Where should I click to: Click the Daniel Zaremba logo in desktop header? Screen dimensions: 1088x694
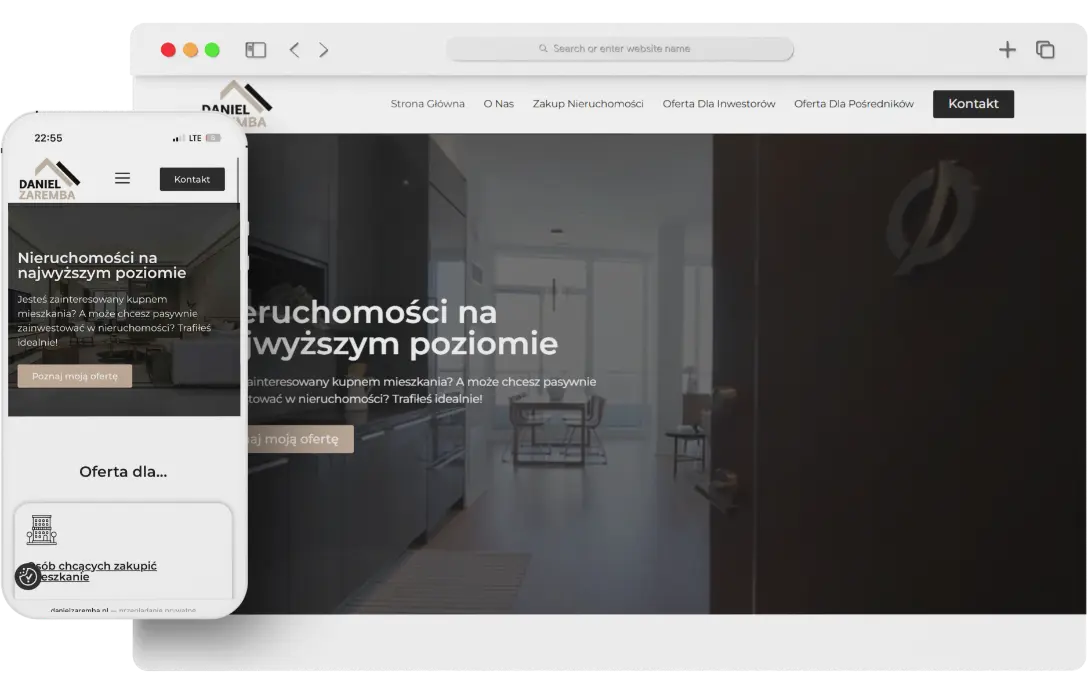click(237, 103)
